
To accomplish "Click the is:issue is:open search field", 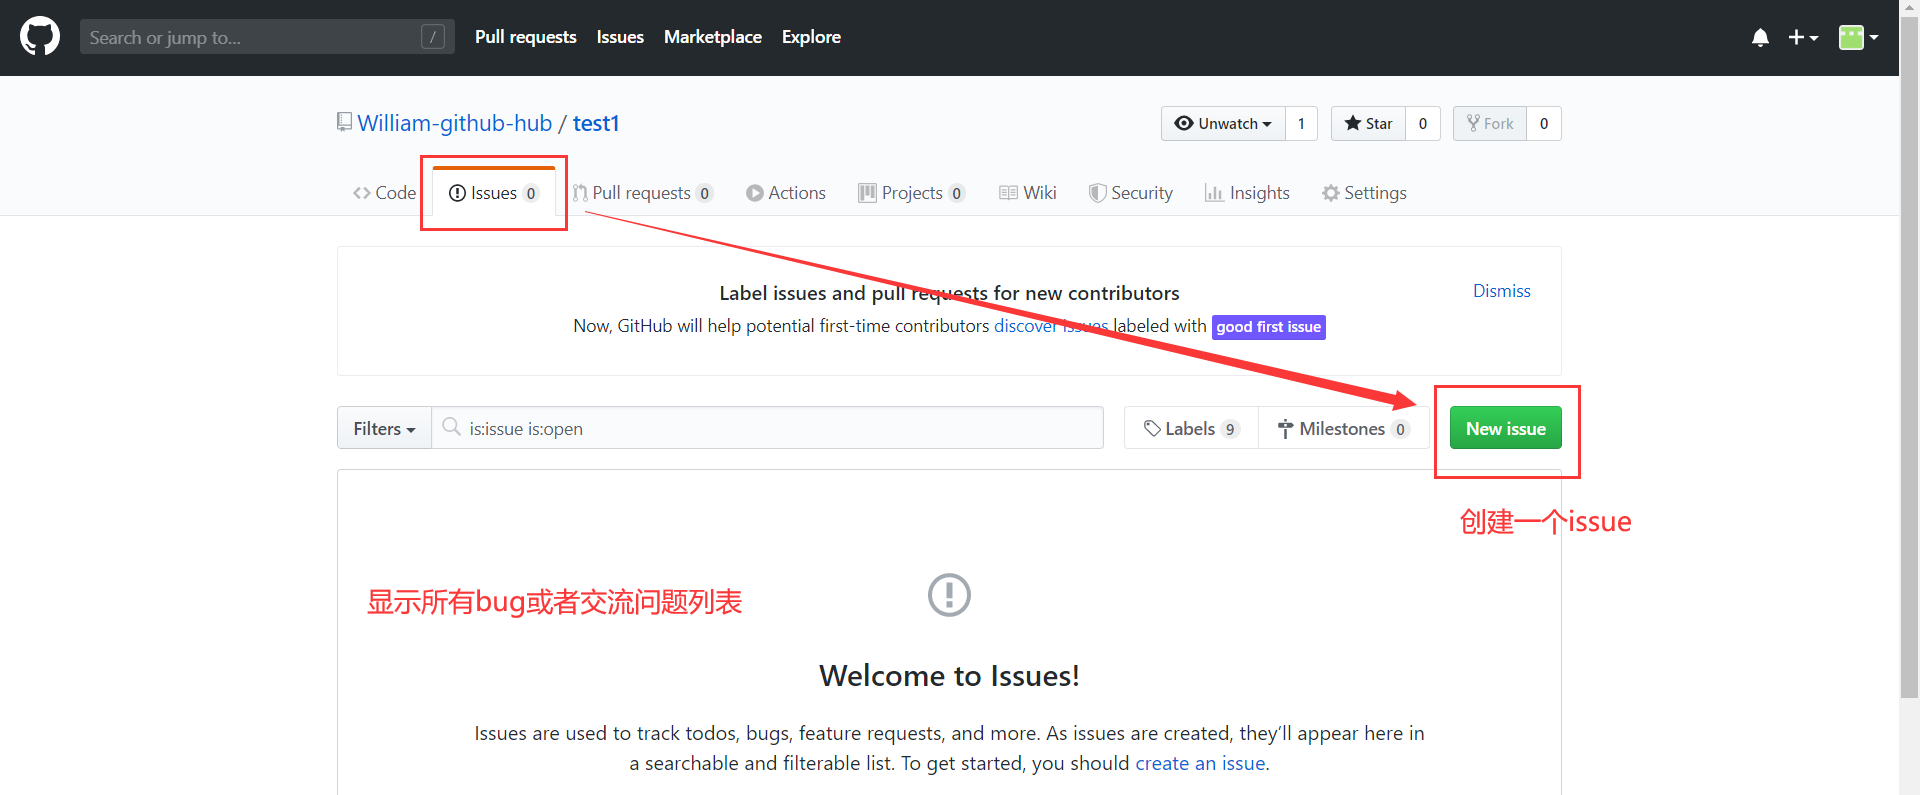I will click(768, 428).
